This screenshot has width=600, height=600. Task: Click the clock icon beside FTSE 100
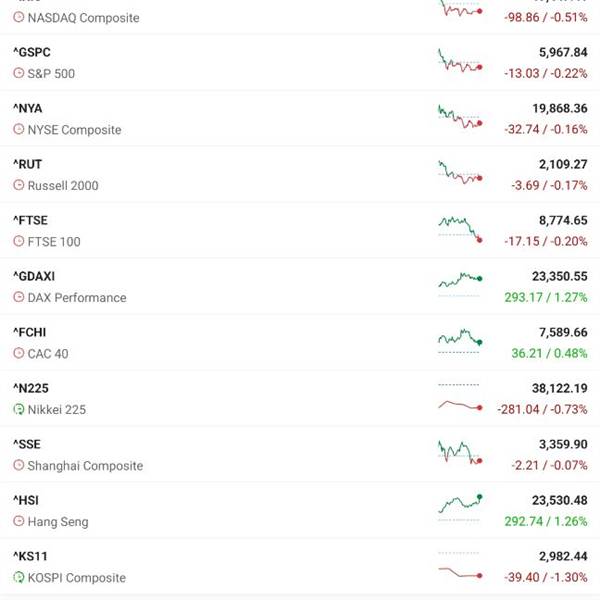[x=18, y=241]
